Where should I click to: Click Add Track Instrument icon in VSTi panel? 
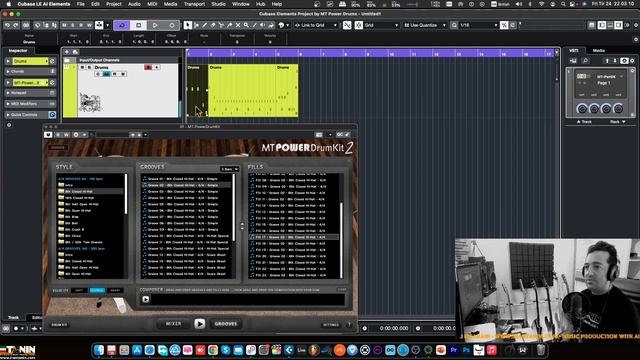(573, 61)
